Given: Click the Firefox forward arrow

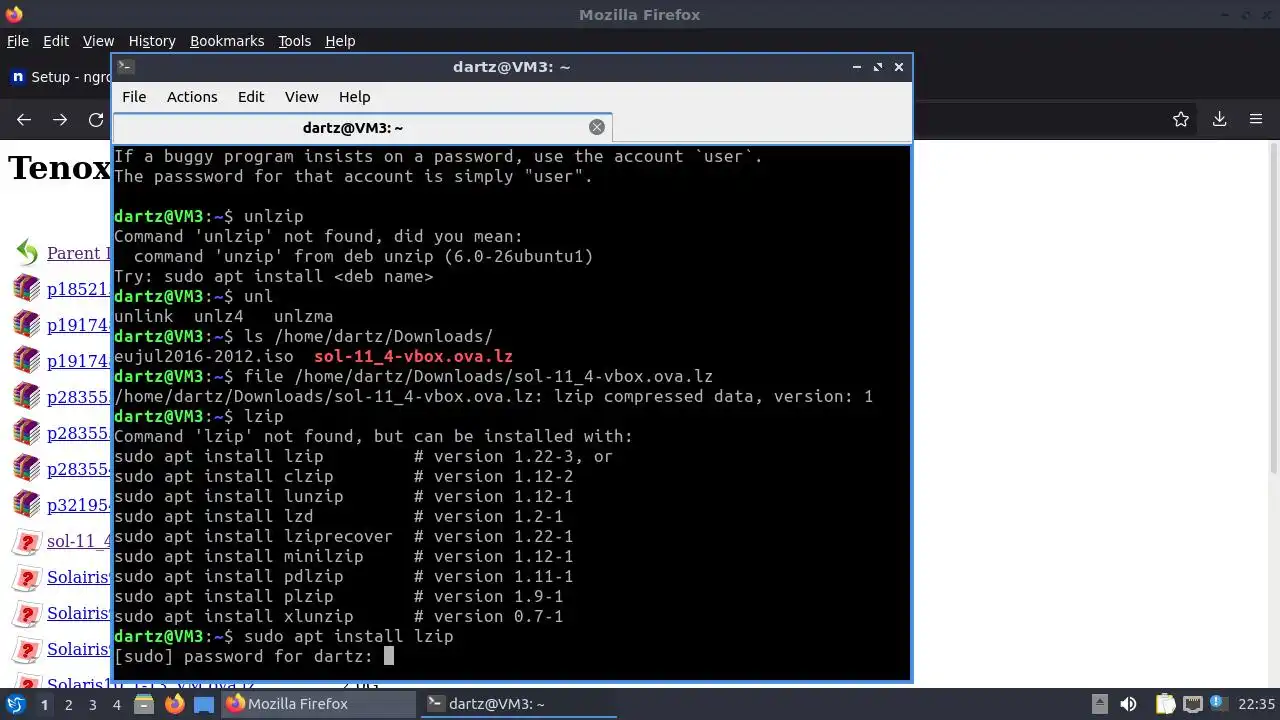Looking at the screenshot, I should (x=60, y=119).
